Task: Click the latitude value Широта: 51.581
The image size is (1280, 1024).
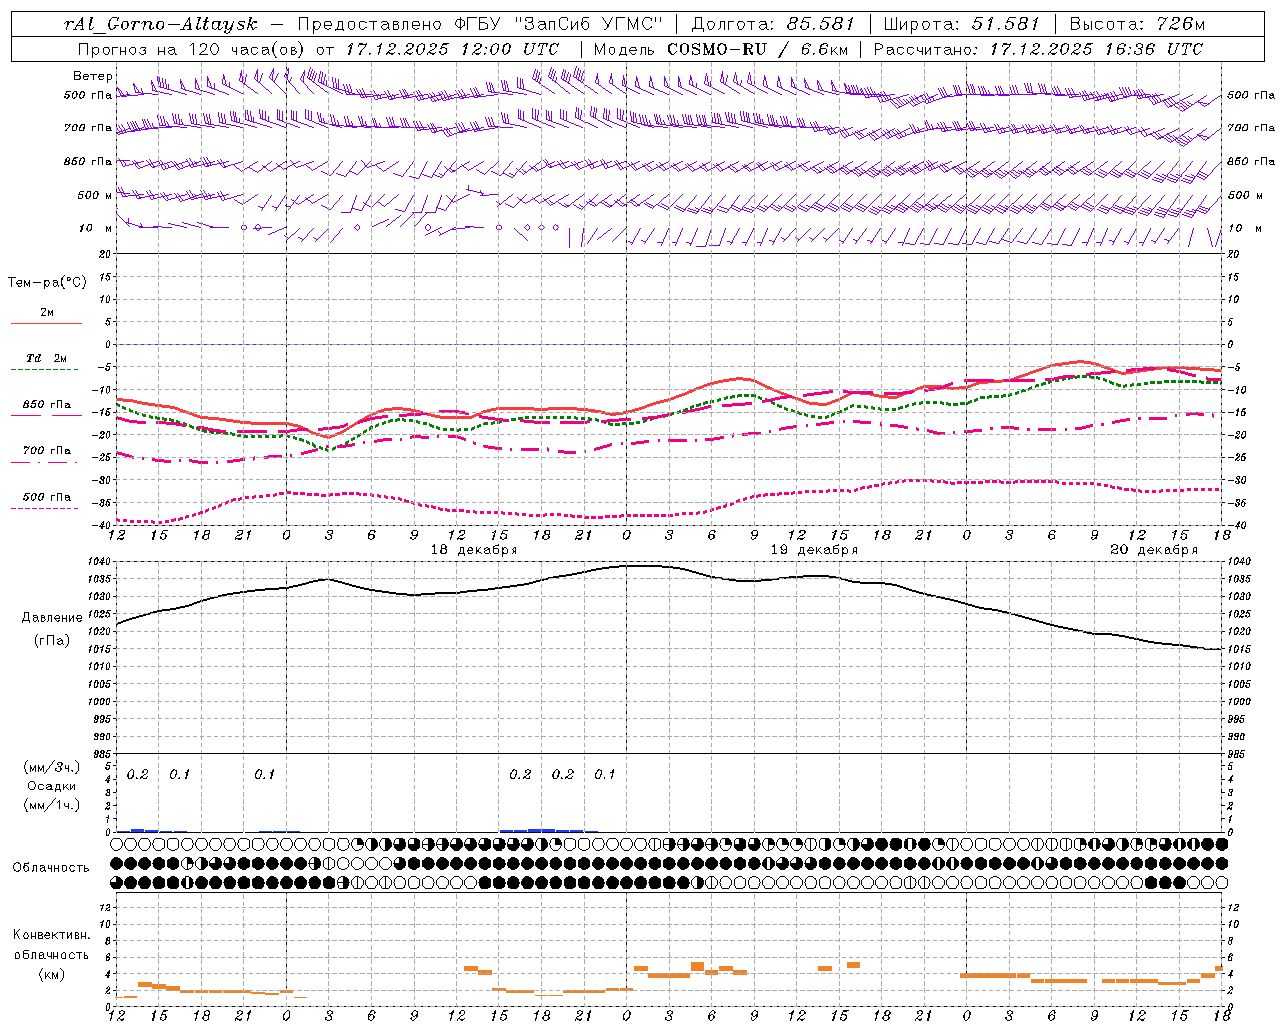Action: [962, 24]
